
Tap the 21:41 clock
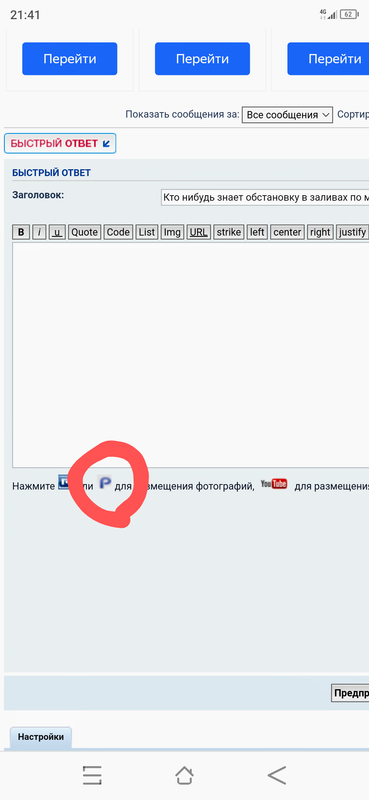click(x=25, y=15)
